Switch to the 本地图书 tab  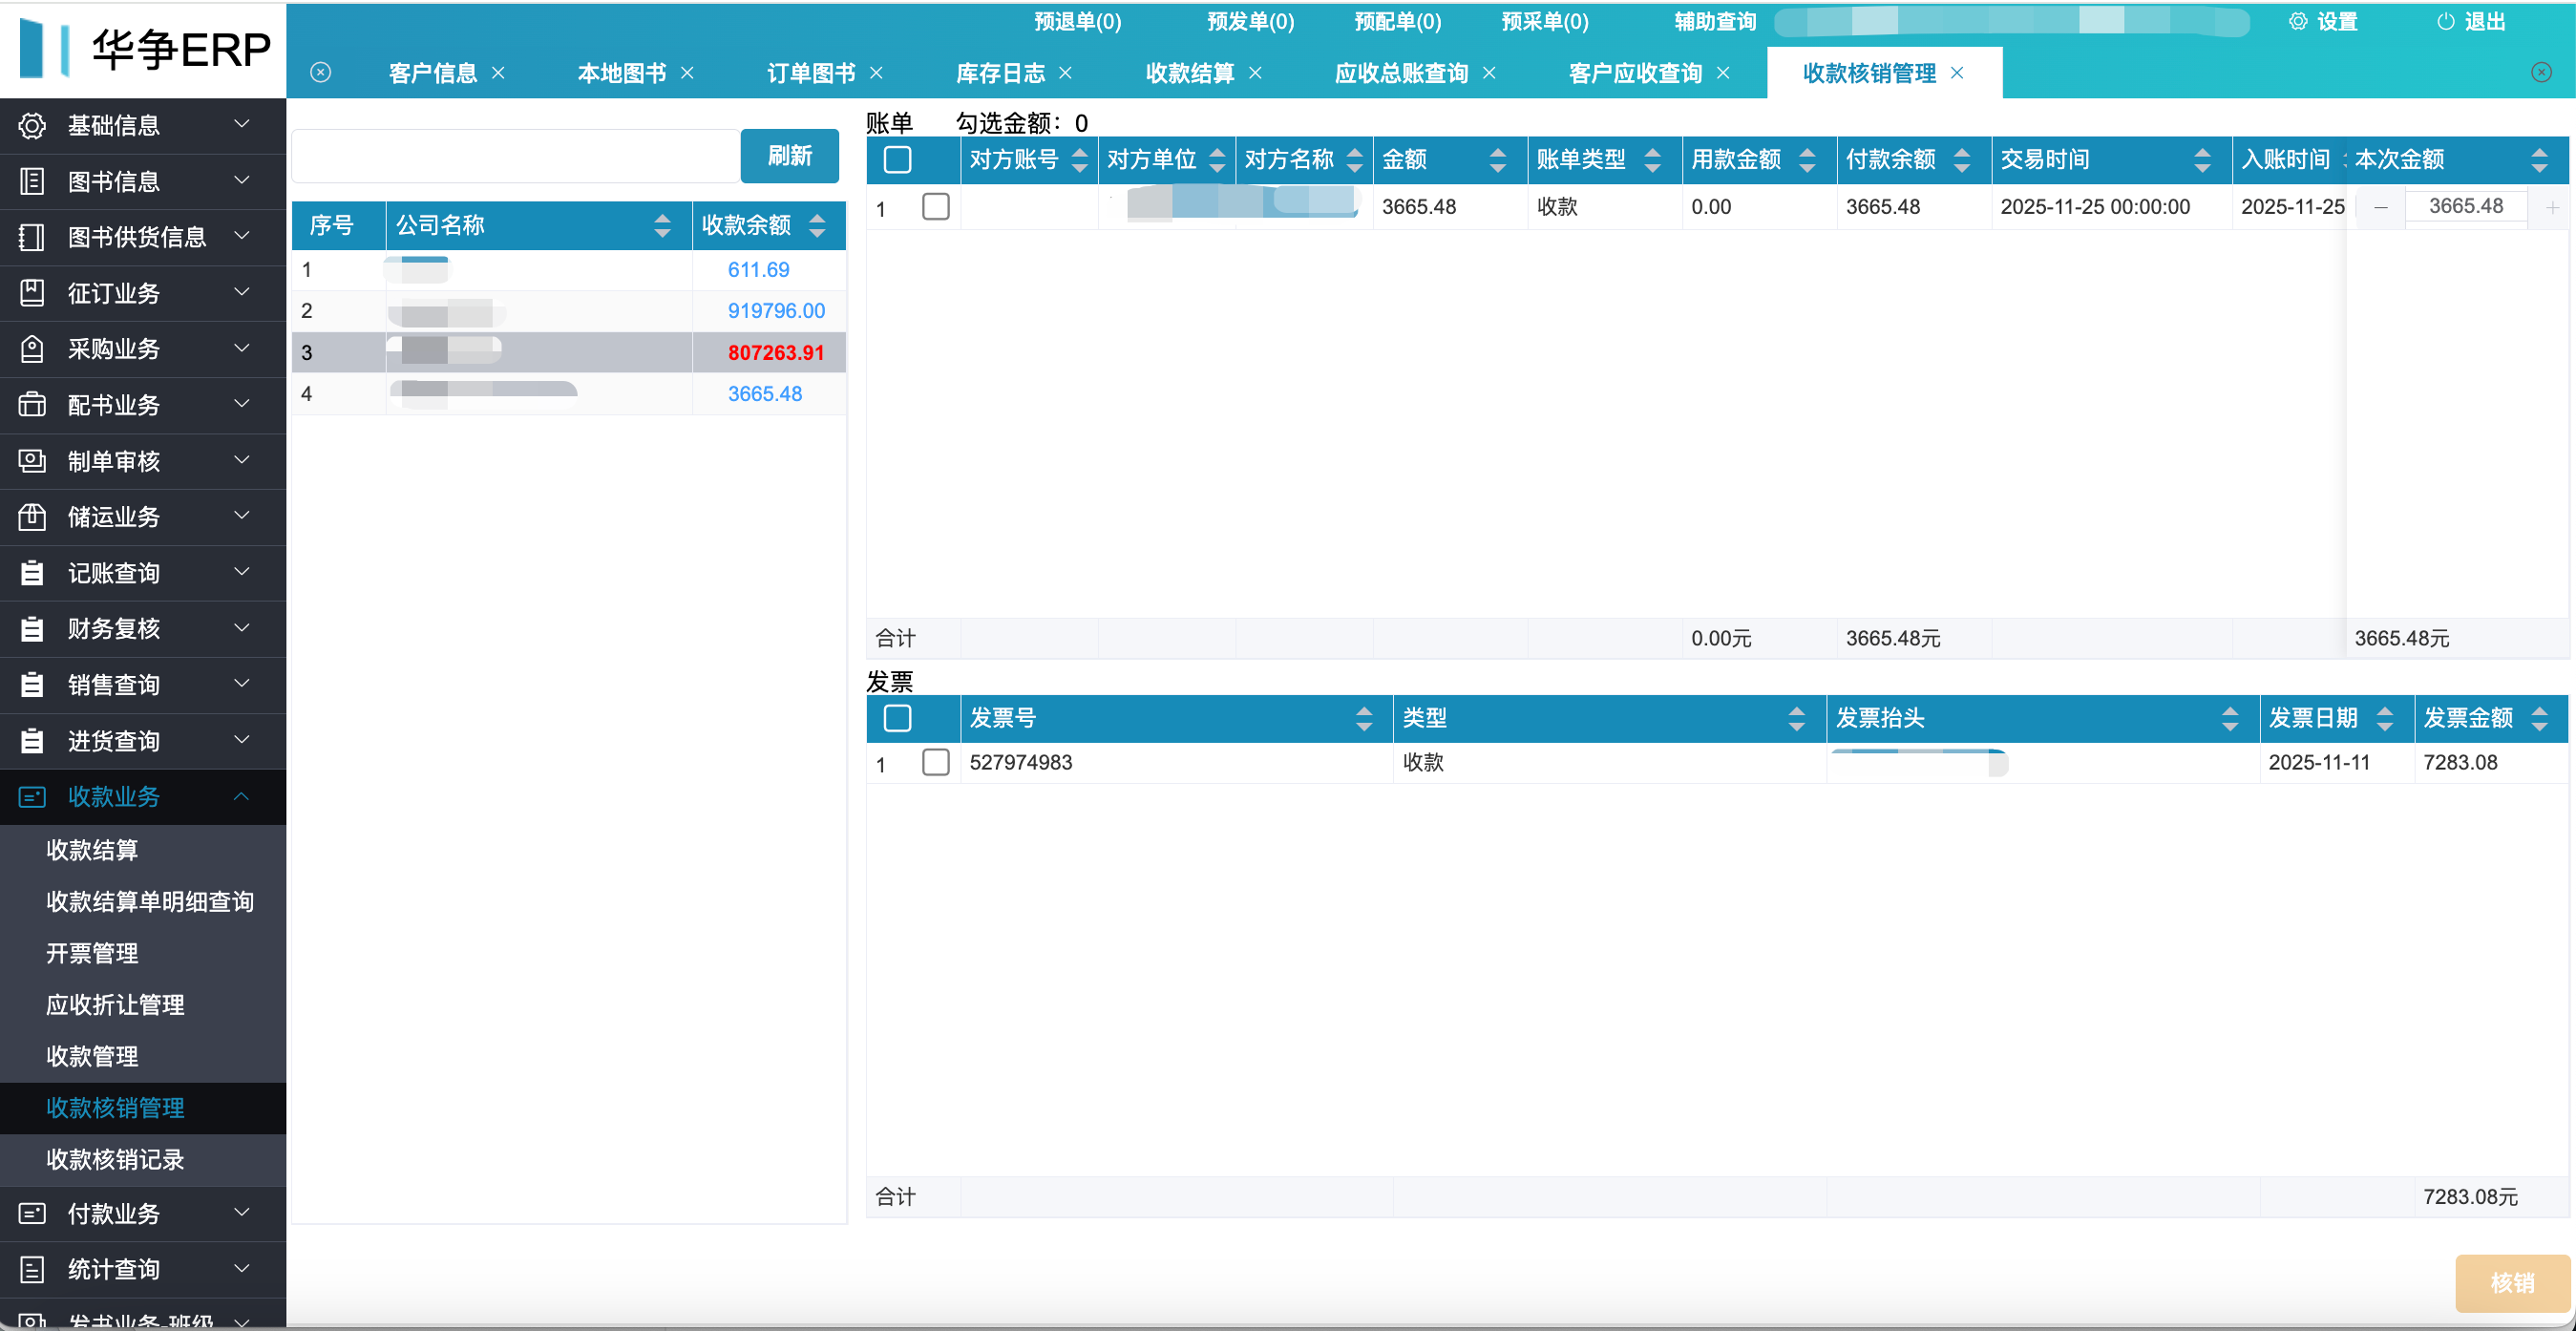tap(621, 73)
